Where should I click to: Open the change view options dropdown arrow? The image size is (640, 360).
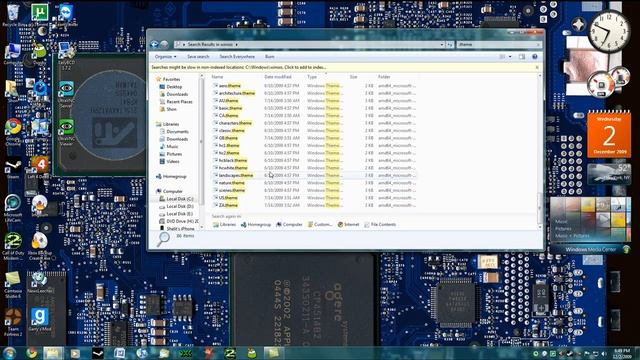point(510,57)
